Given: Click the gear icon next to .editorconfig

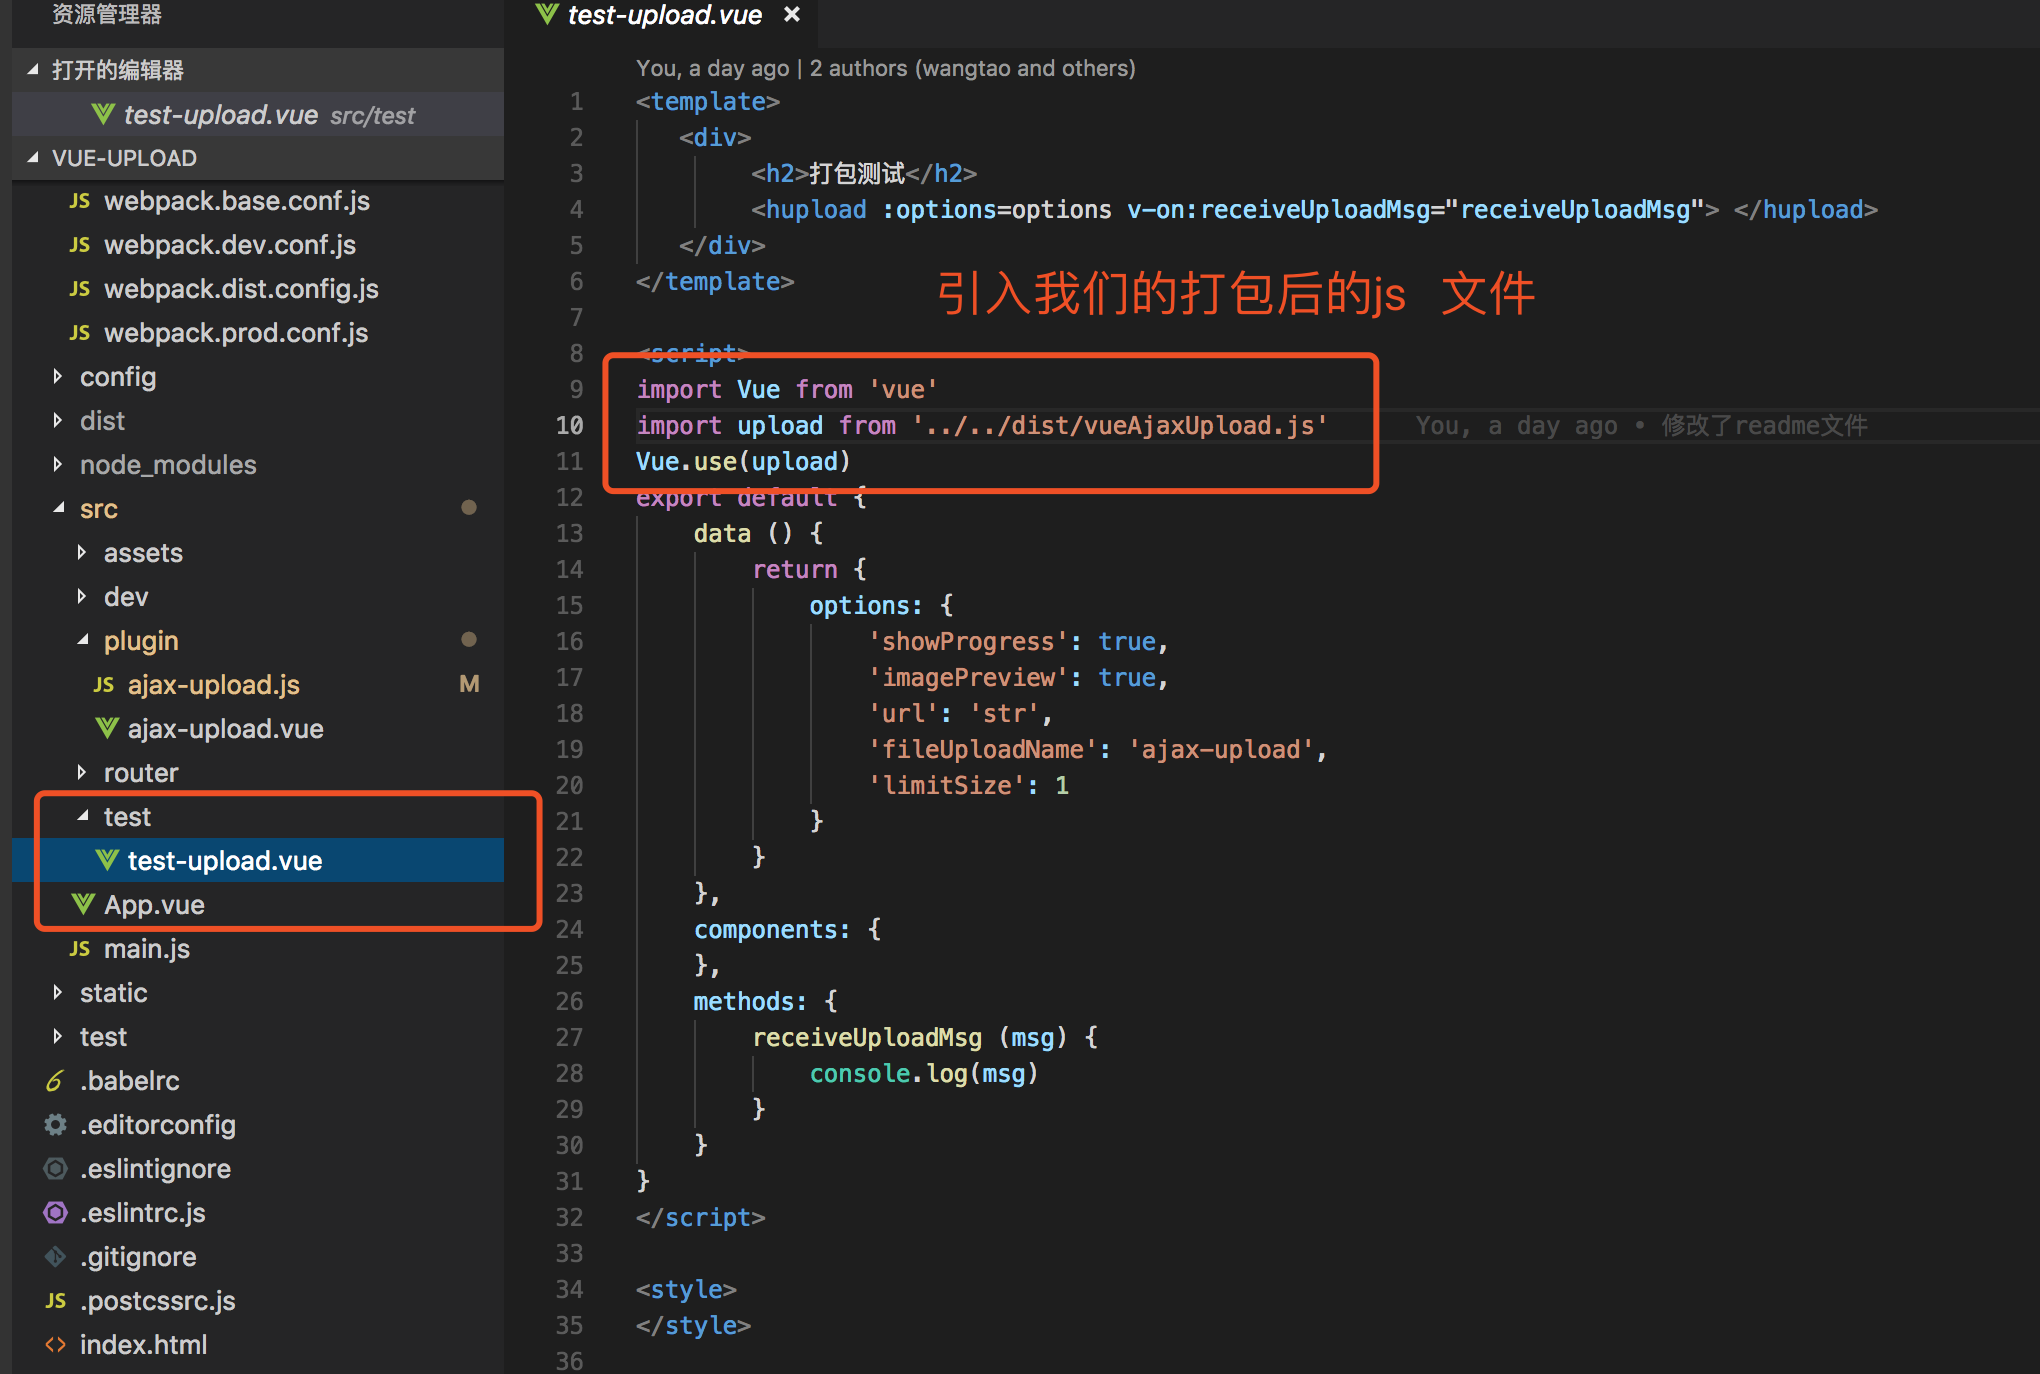Looking at the screenshot, I should (55, 1125).
